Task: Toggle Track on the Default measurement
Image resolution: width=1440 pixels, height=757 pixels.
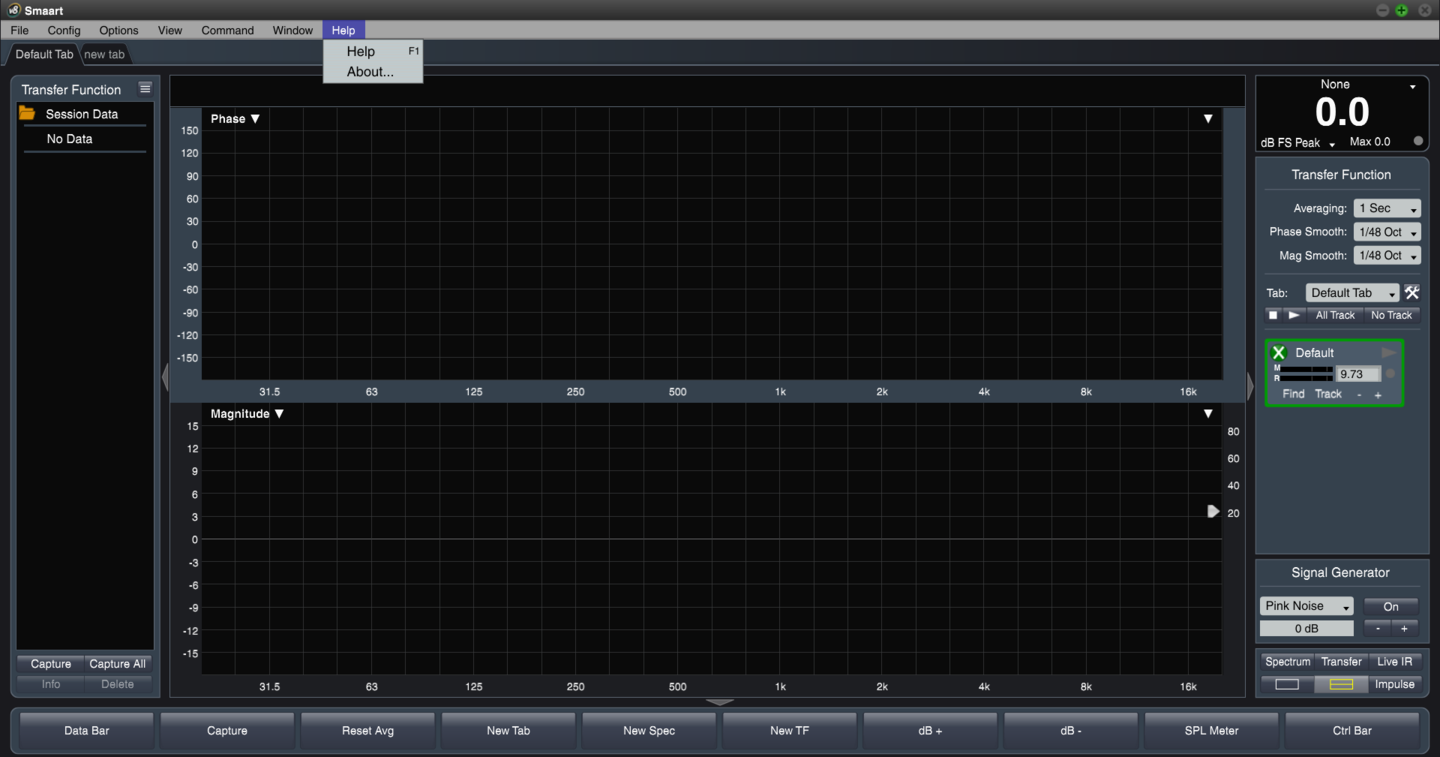Action: click(x=1328, y=394)
